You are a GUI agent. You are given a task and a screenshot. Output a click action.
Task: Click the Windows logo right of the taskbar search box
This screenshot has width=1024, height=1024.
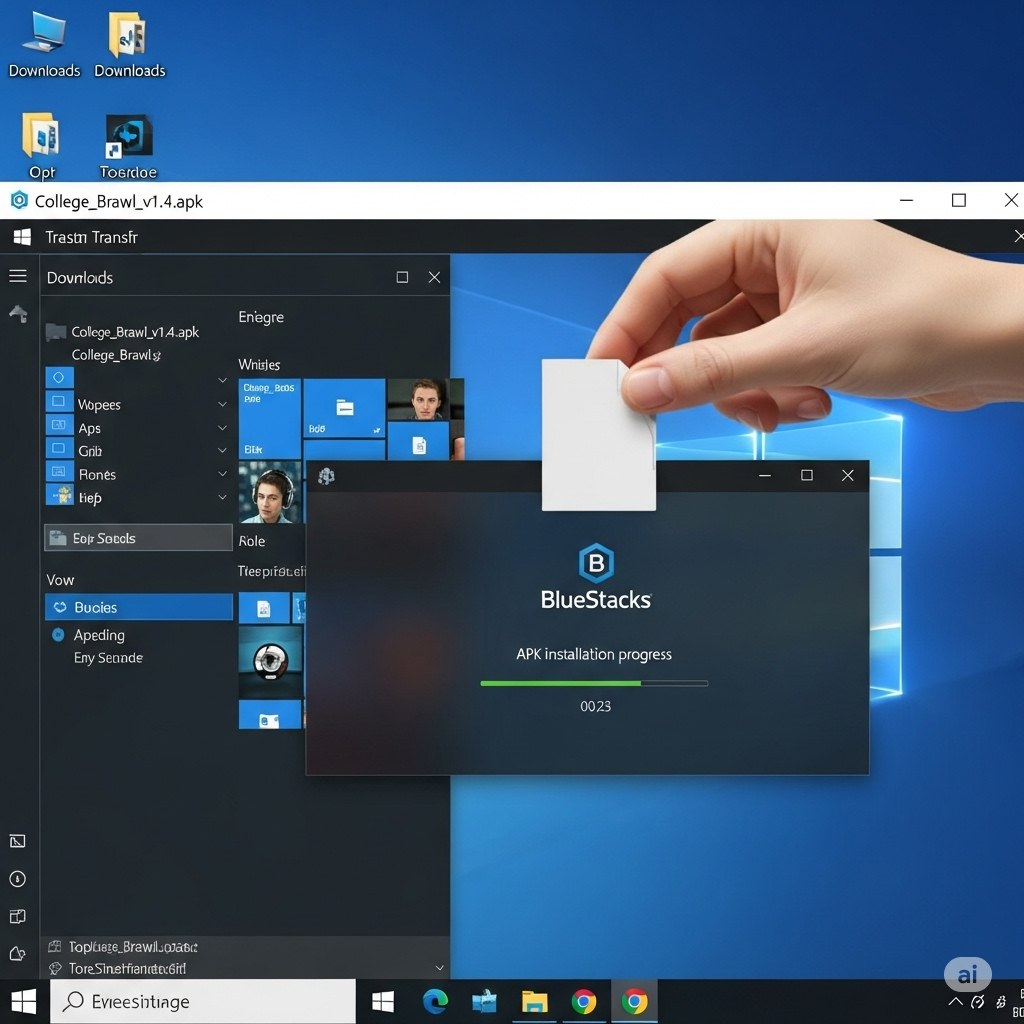[x=383, y=1001]
